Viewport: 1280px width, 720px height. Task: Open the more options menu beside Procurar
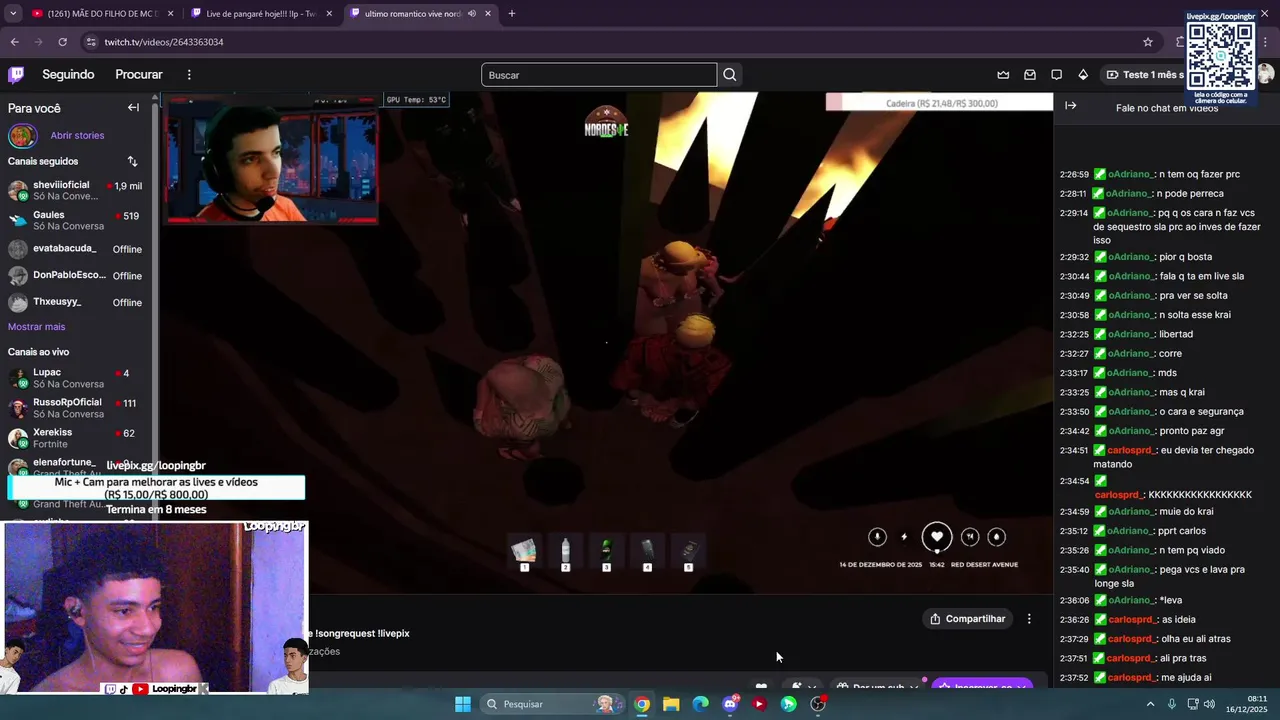[189, 75]
